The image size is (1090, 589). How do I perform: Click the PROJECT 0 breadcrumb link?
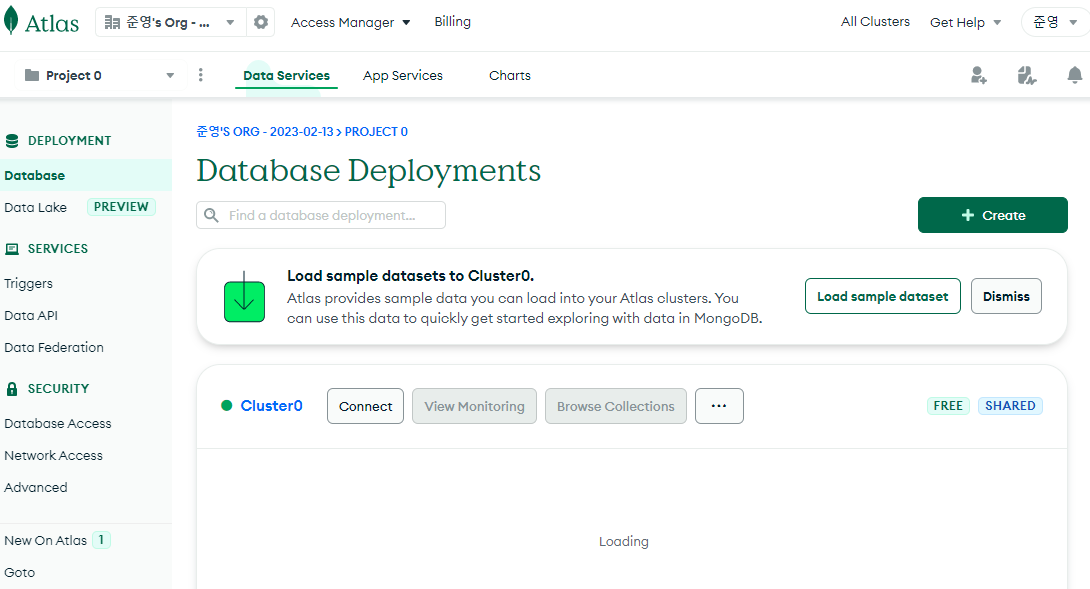[x=376, y=131]
